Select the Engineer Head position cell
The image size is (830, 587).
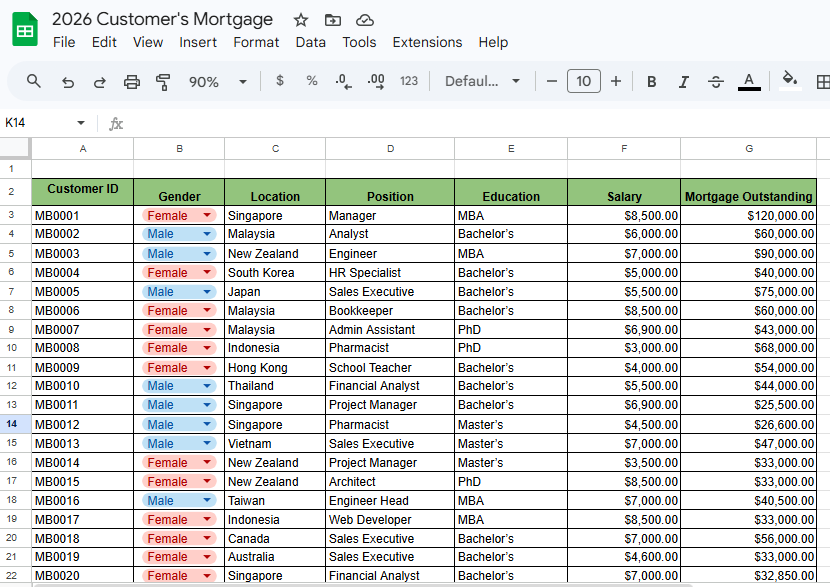(x=390, y=501)
